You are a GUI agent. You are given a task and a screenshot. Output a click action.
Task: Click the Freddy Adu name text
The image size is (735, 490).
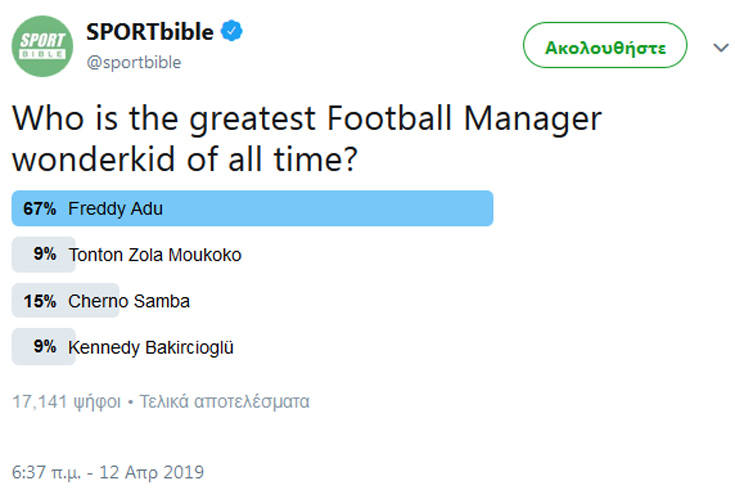coord(115,209)
